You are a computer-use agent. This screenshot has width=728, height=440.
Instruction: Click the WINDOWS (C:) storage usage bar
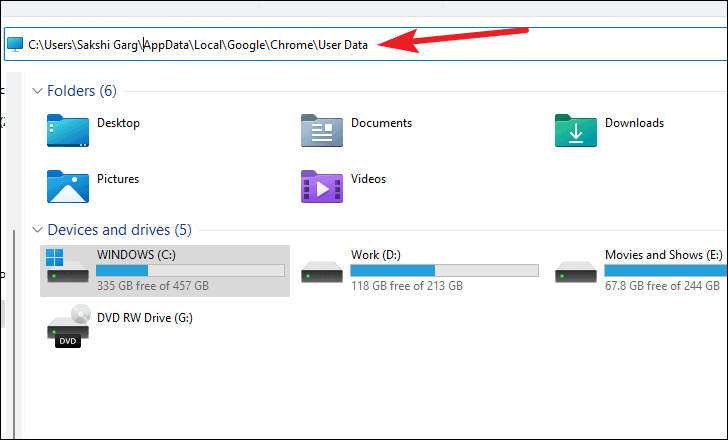point(190,271)
